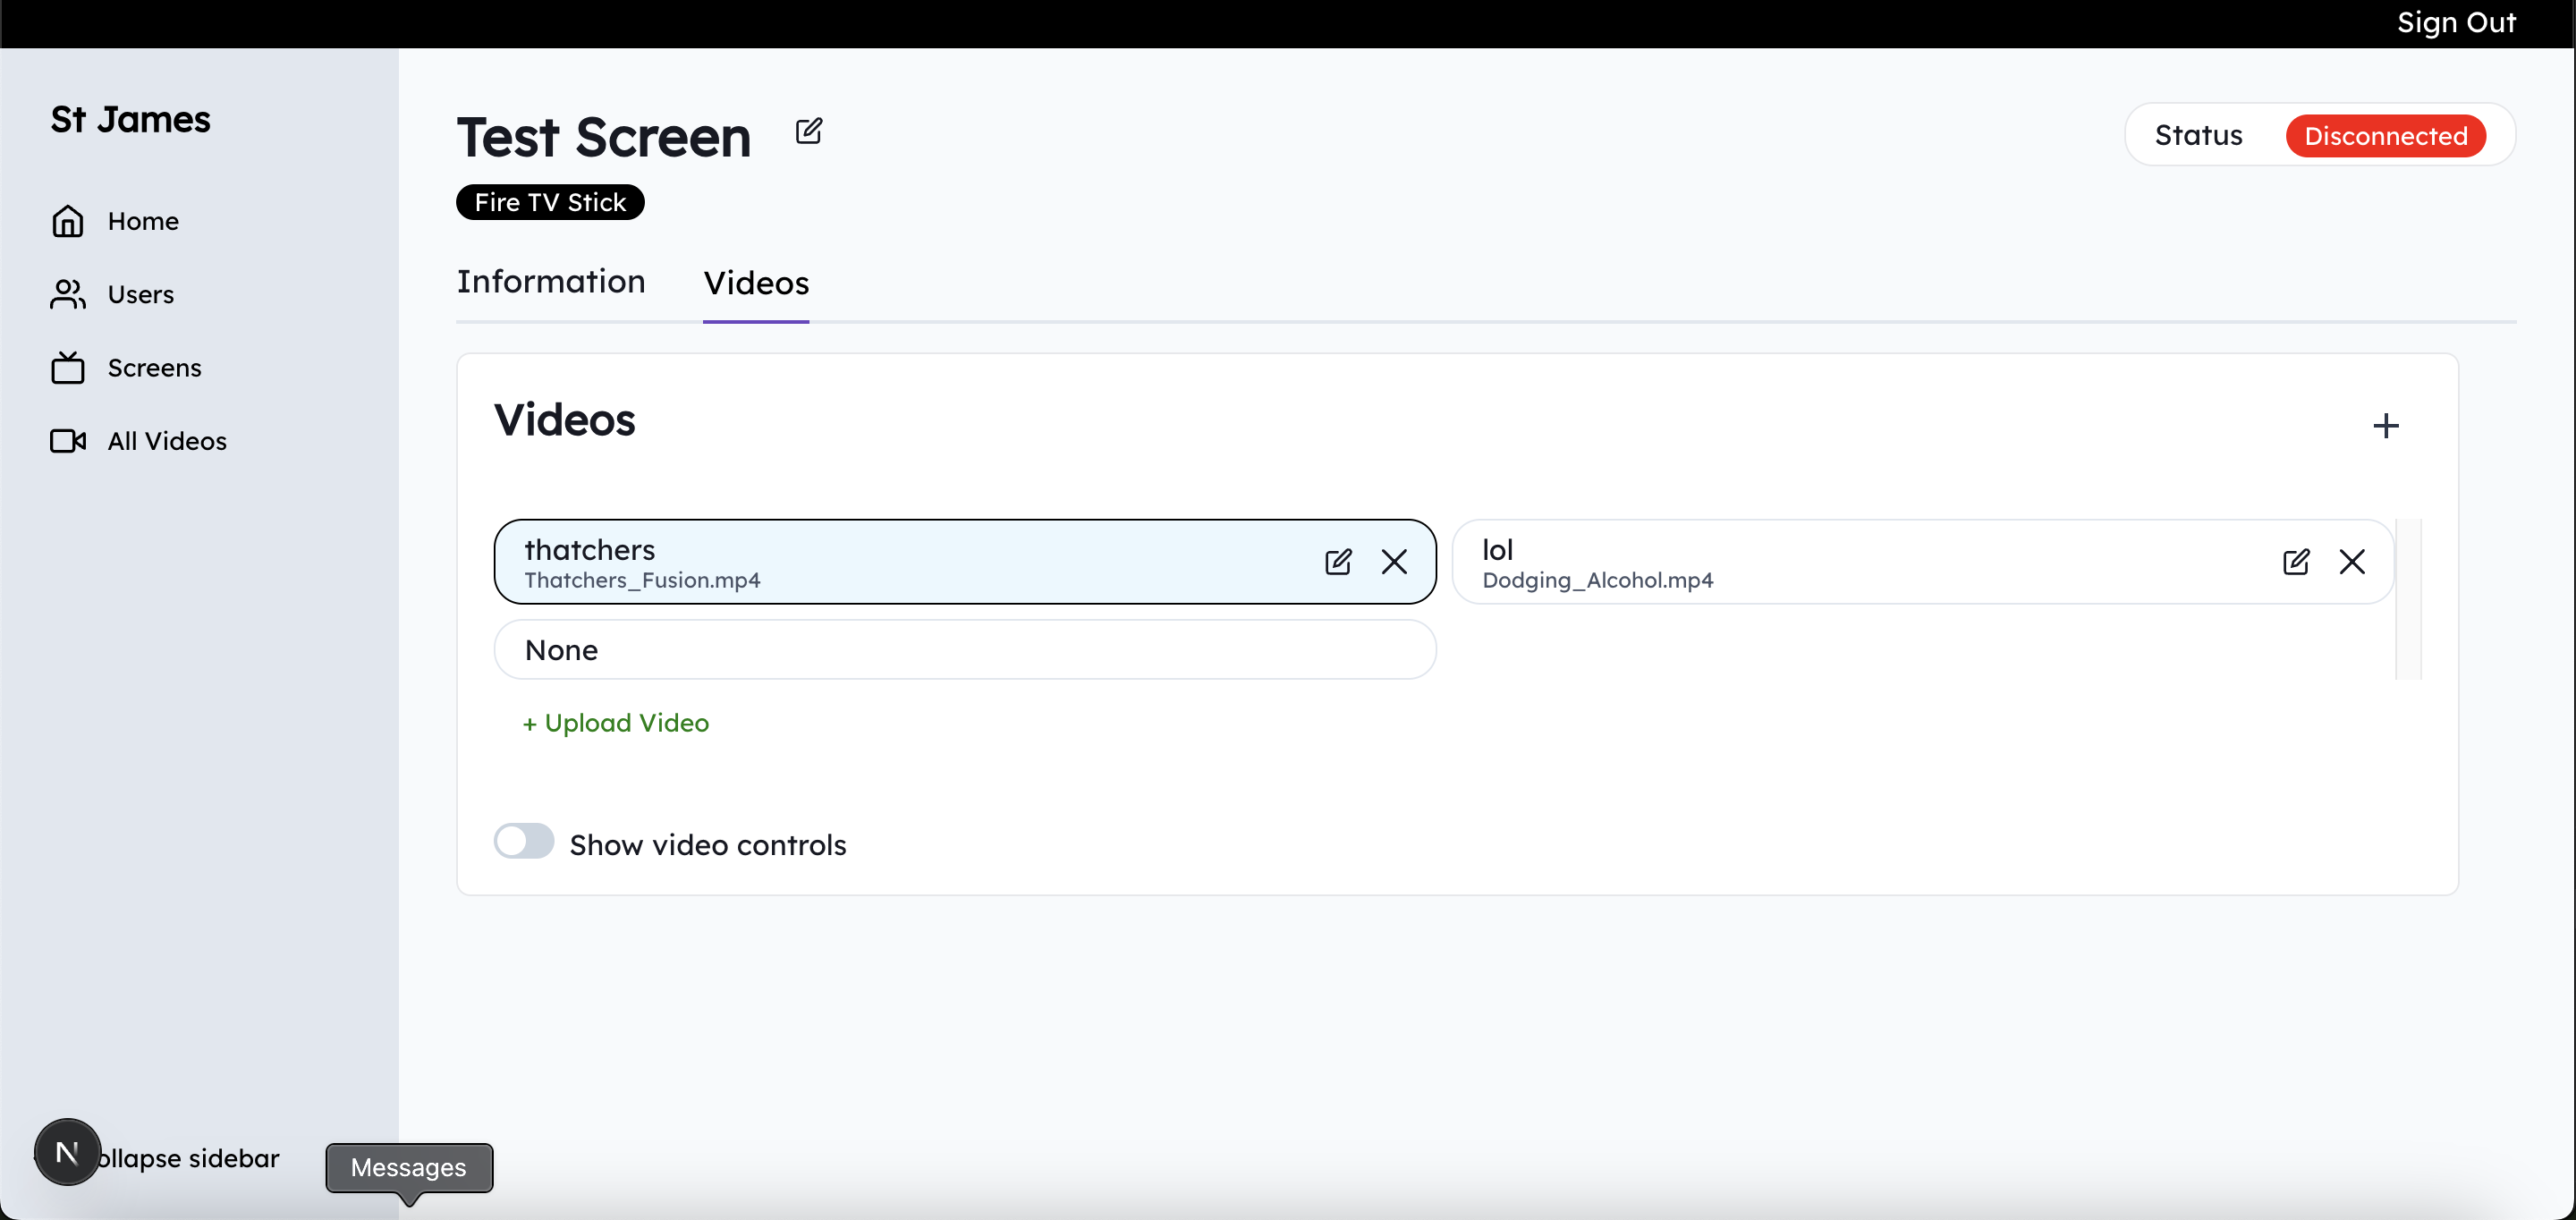Screen dimensions: 2576x1220
Task: Click the Upload Video link
Action: pyautogui.click(x=615, y=723)
